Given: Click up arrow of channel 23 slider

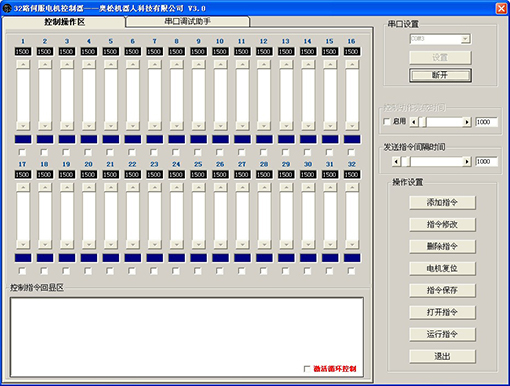Looking at the screenshot, I should [x=155, y=187].
